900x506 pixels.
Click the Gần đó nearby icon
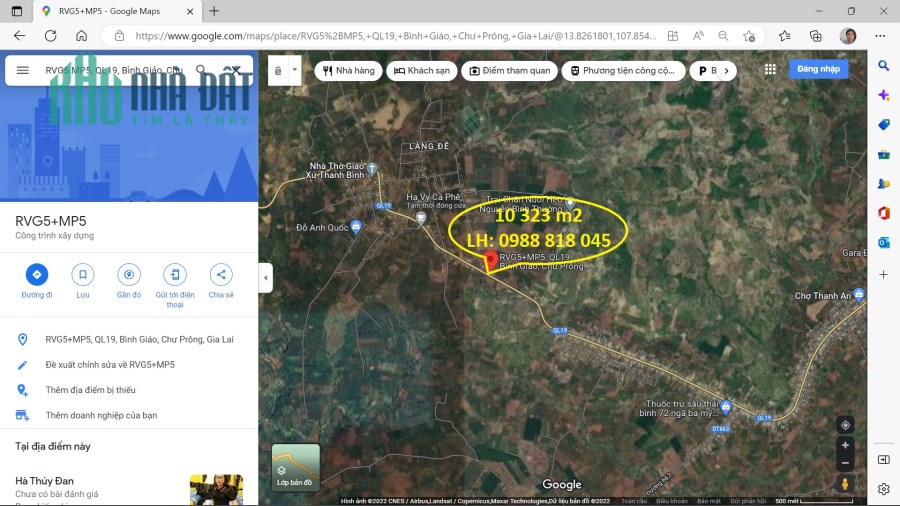tap(129, 275)
